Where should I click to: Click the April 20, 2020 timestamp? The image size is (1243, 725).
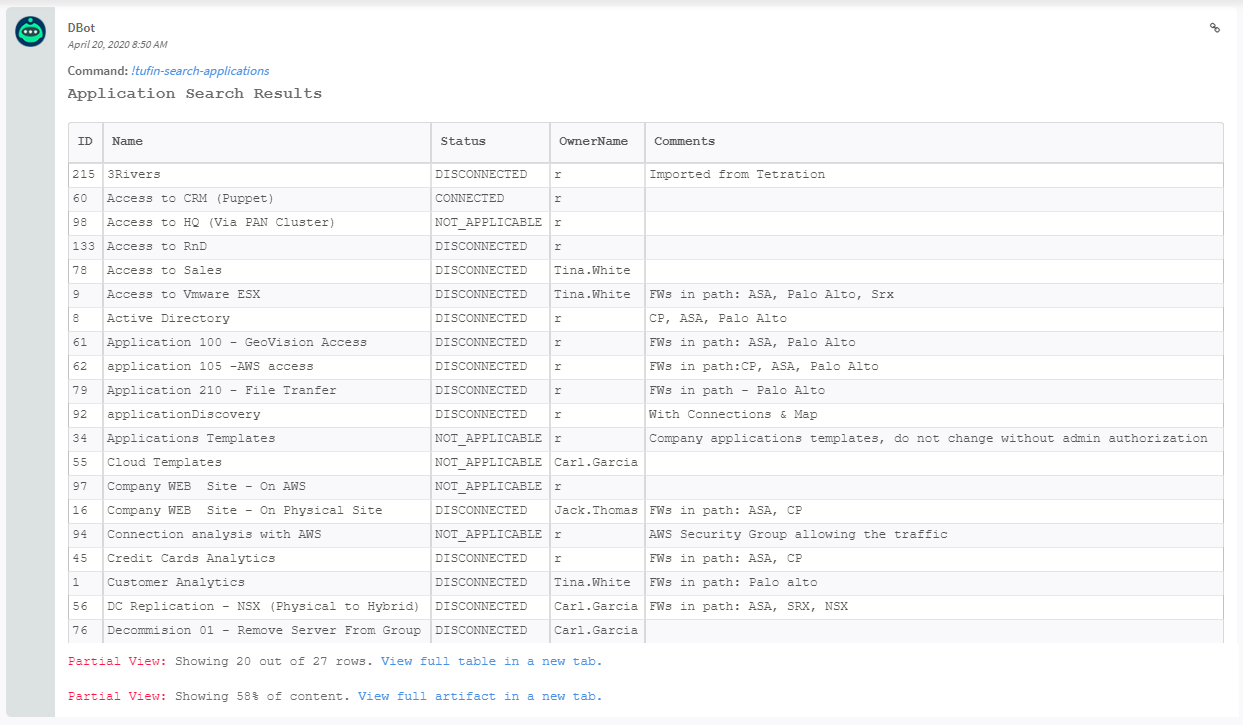click(x=117, y=45)
